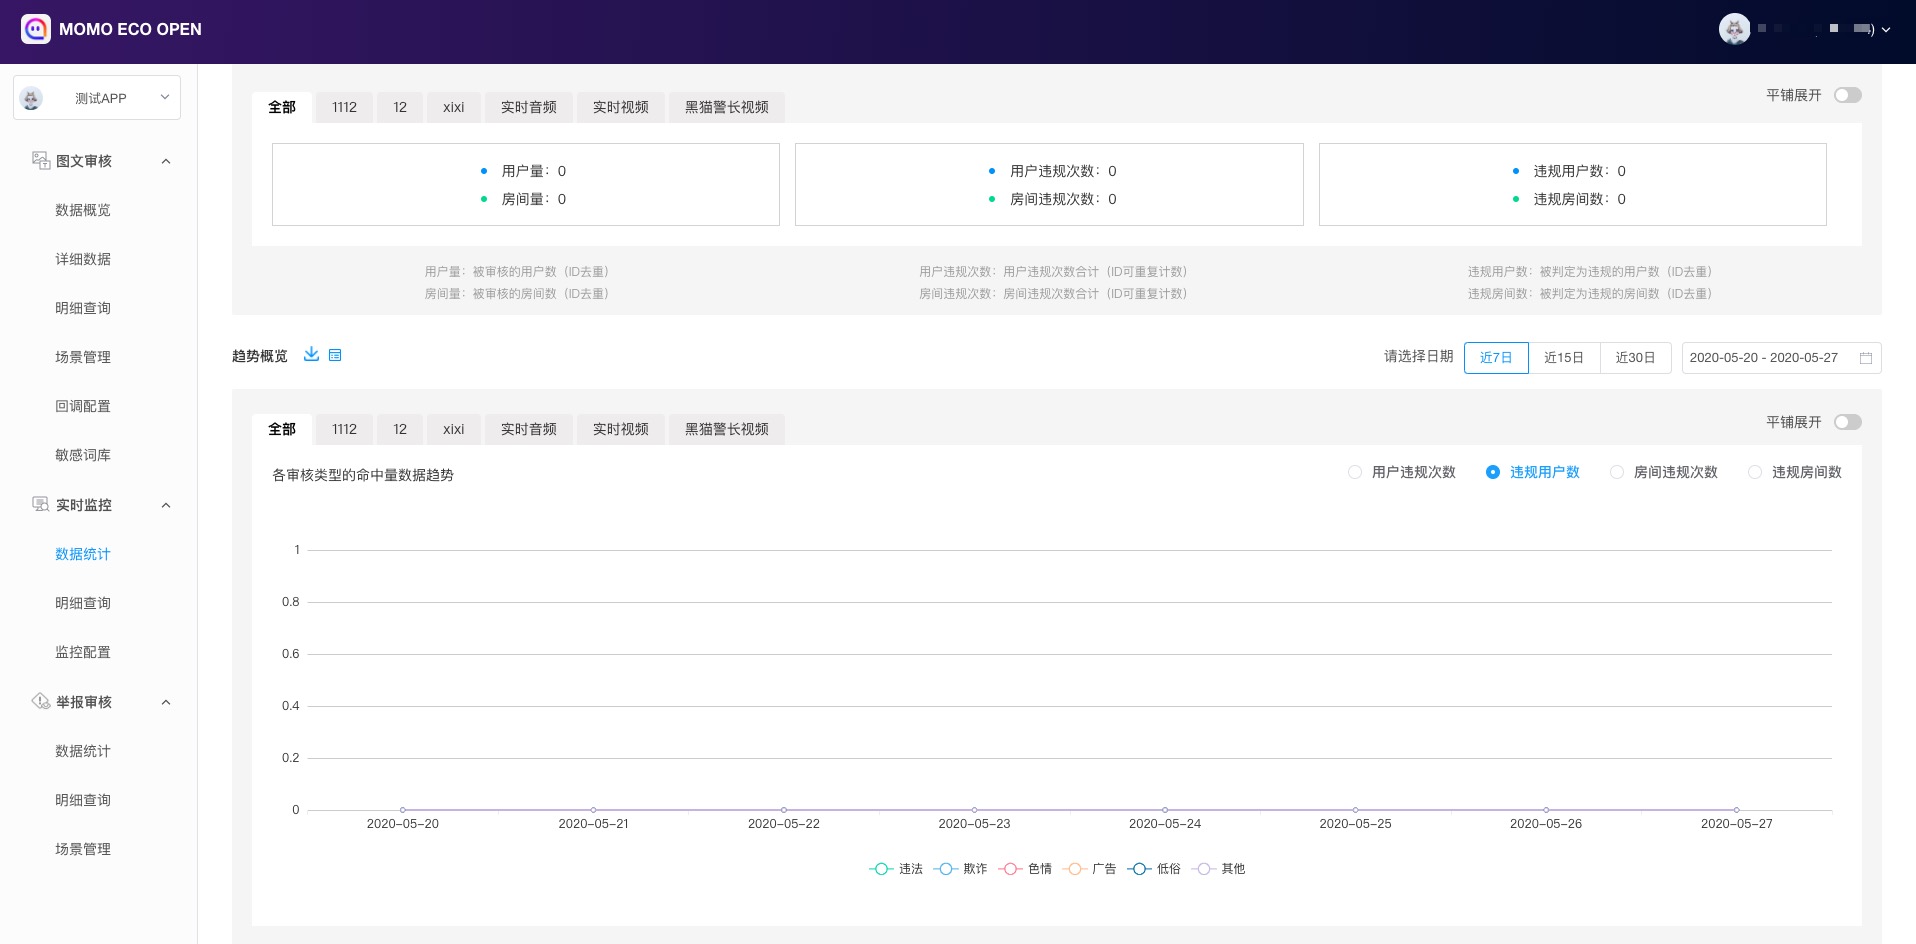Open 敏感词库 in the sidebar

83,455
